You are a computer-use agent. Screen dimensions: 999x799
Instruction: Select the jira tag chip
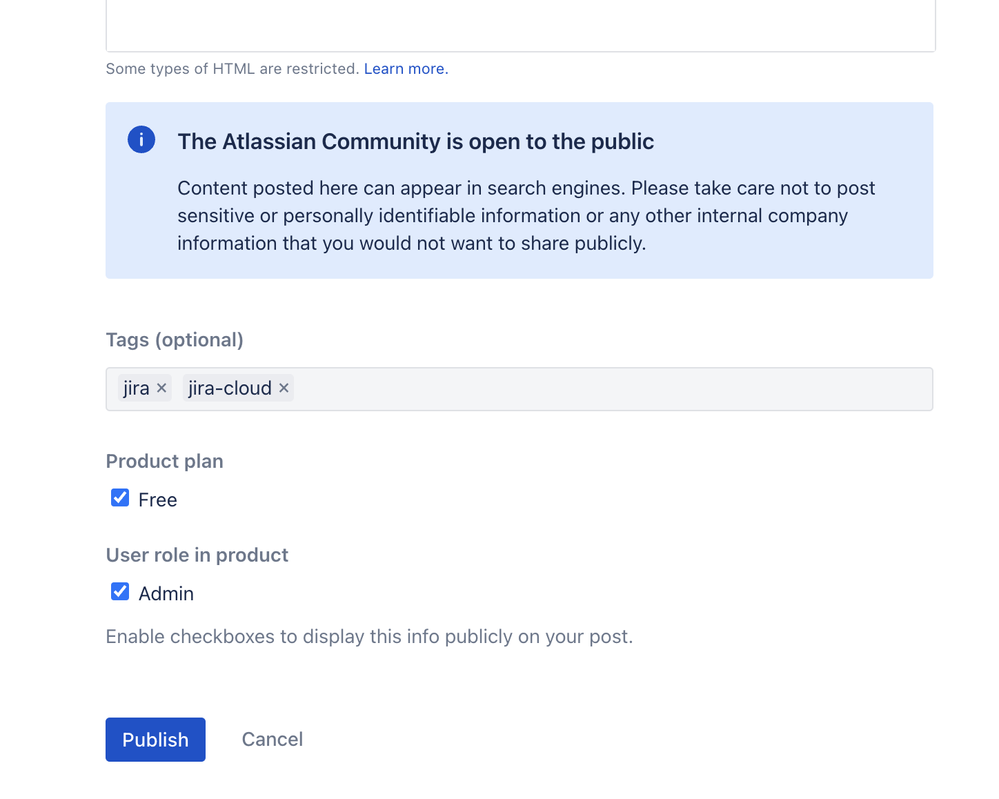[x=135, y=388]
